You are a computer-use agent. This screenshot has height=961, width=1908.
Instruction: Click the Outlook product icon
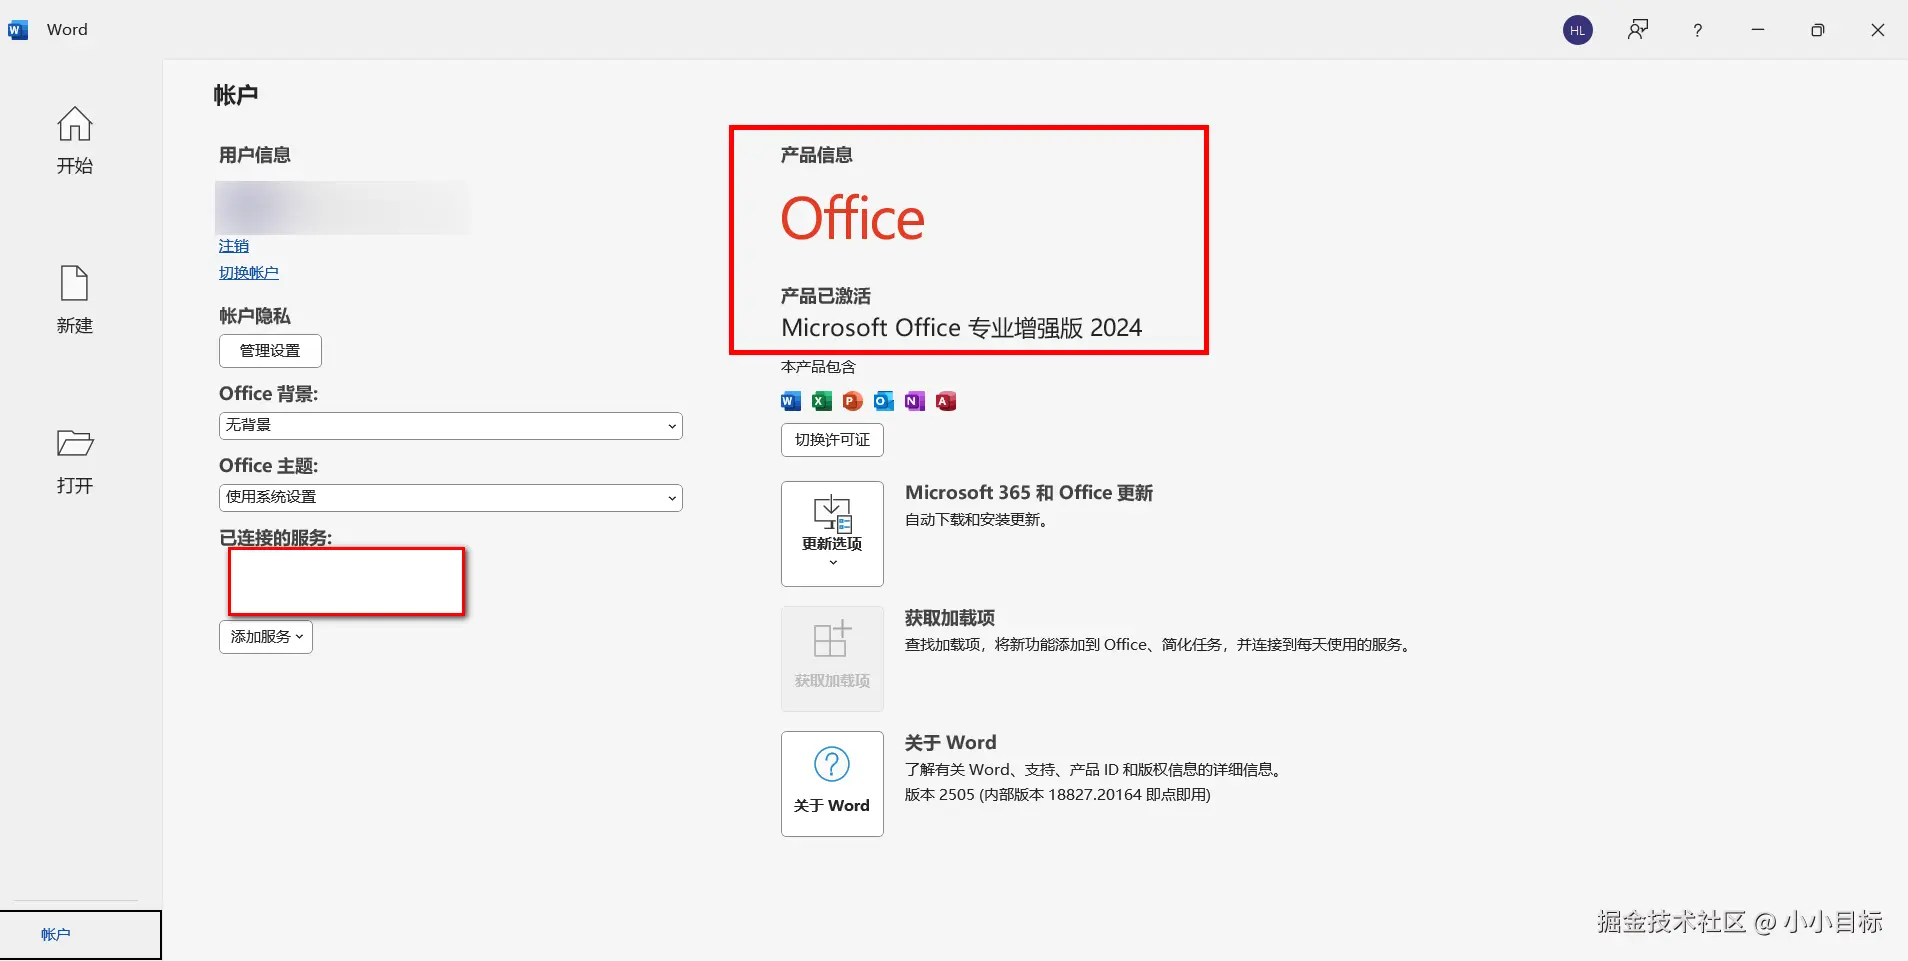pyautogui.click(x=884, y=401)
